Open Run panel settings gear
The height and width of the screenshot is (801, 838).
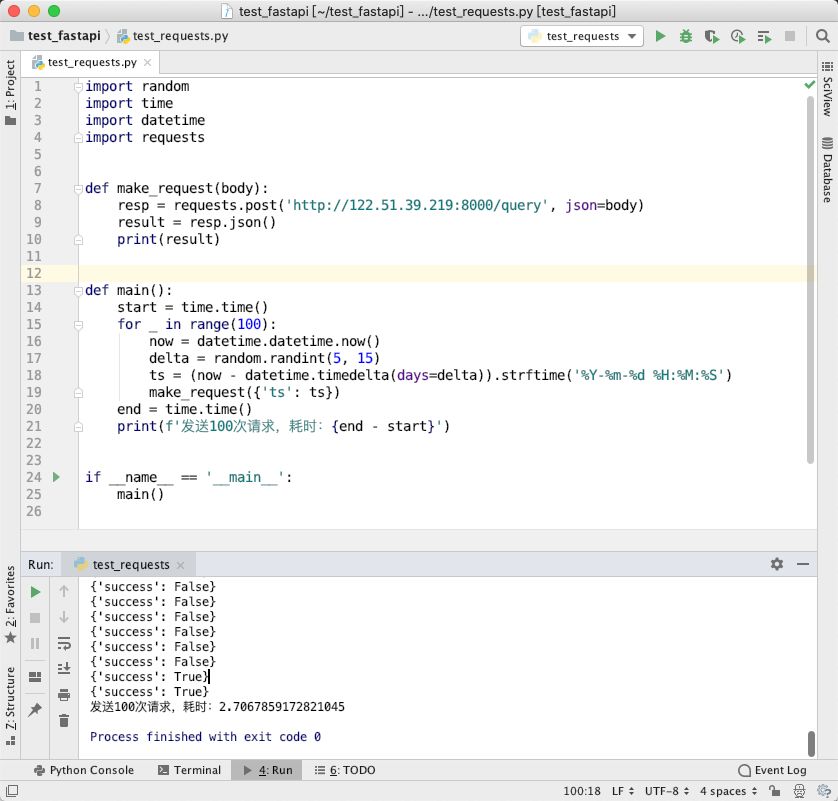[777, 564]
